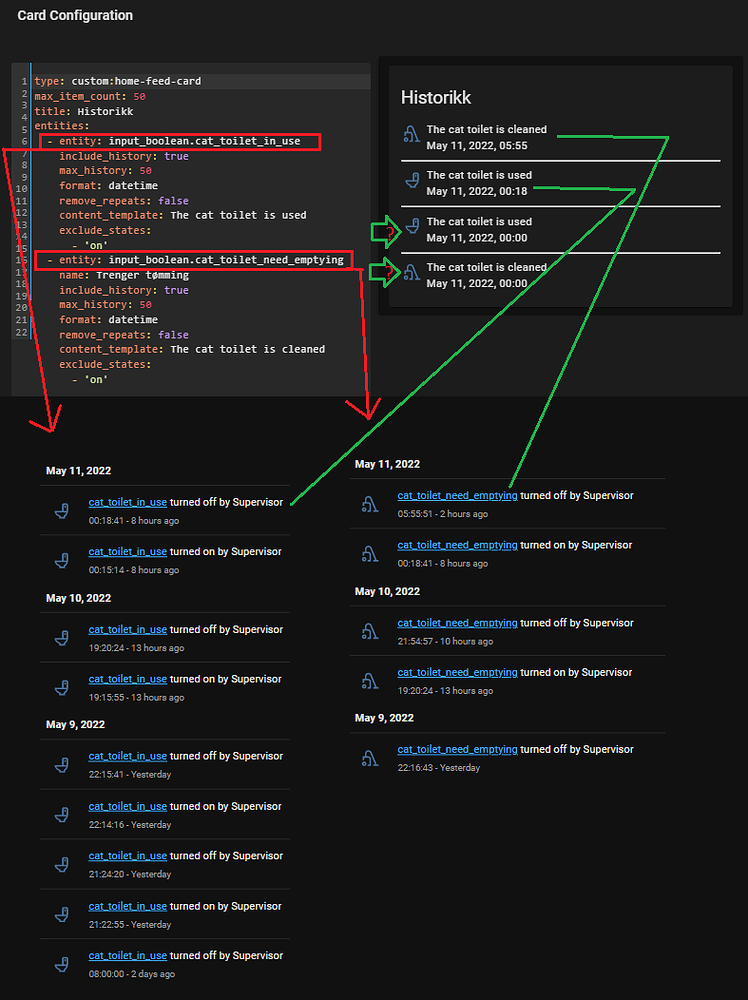Open cat_toilet_in_use link from the 00:18:41 entry
The image size is (748, 1000).
pos(127,502)
